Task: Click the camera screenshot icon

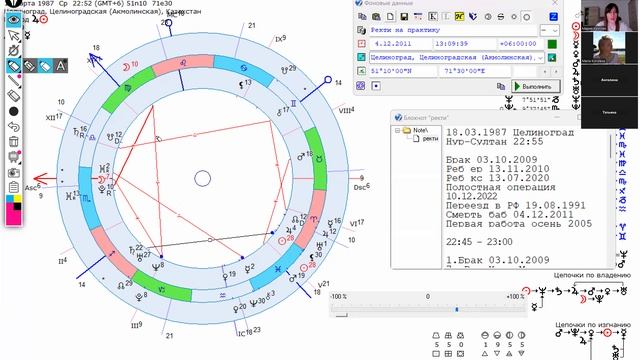Action: pos(14,172)
